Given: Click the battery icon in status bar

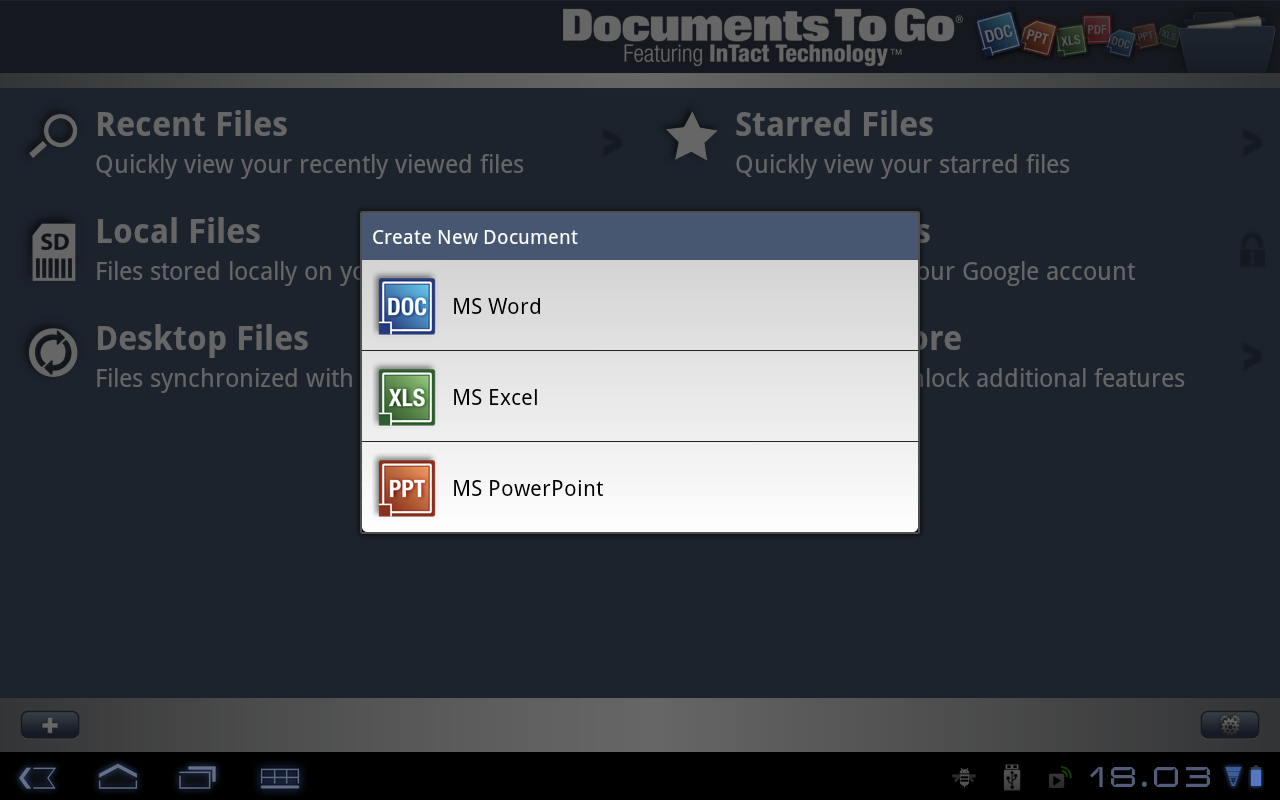Looking at the screenshot, I should [x=1256, y=777].
